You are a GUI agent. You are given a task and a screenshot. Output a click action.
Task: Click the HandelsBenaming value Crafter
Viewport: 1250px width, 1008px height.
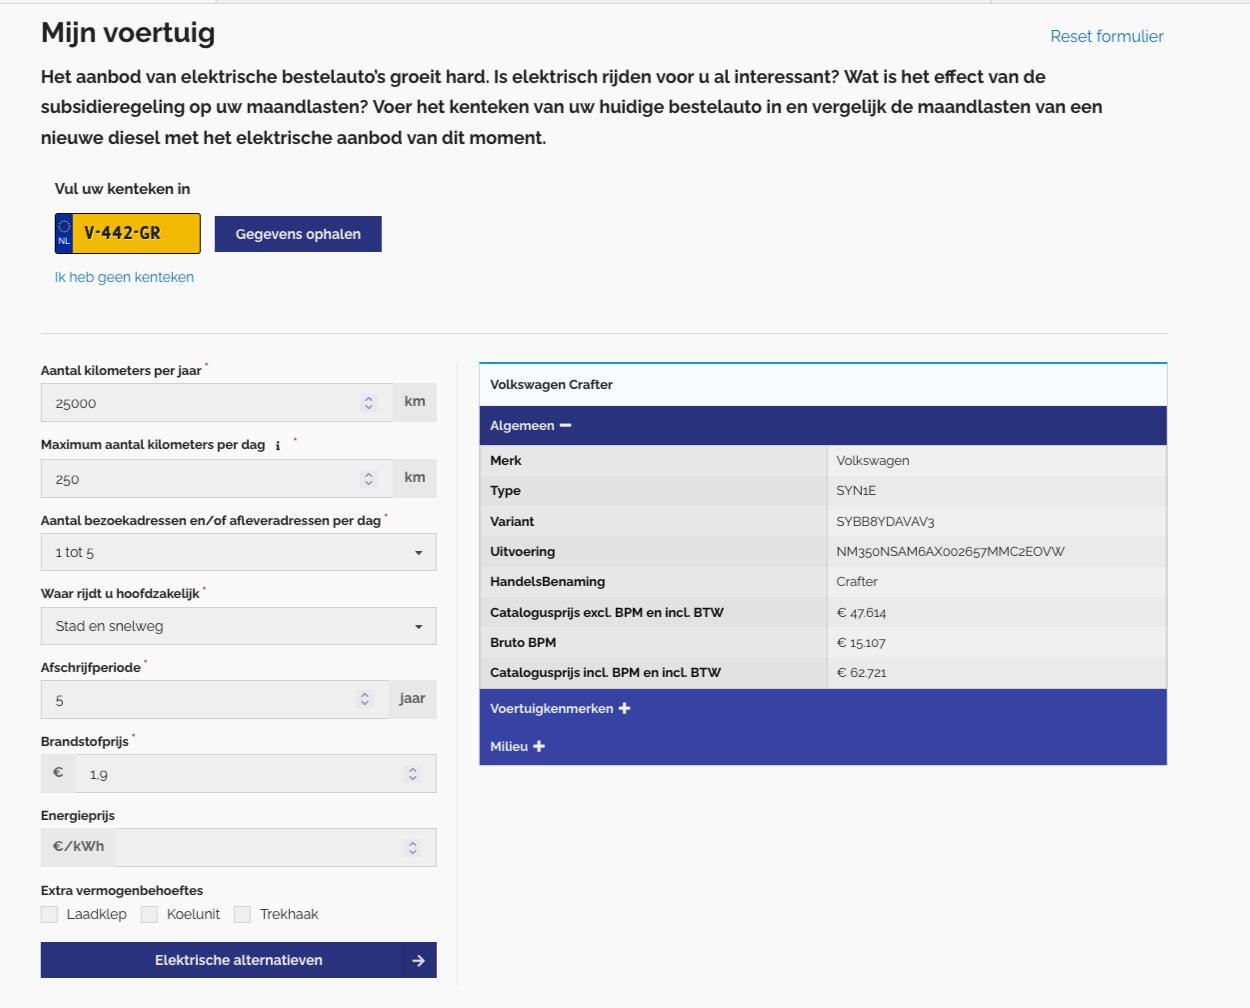click(x=857, y=581)
